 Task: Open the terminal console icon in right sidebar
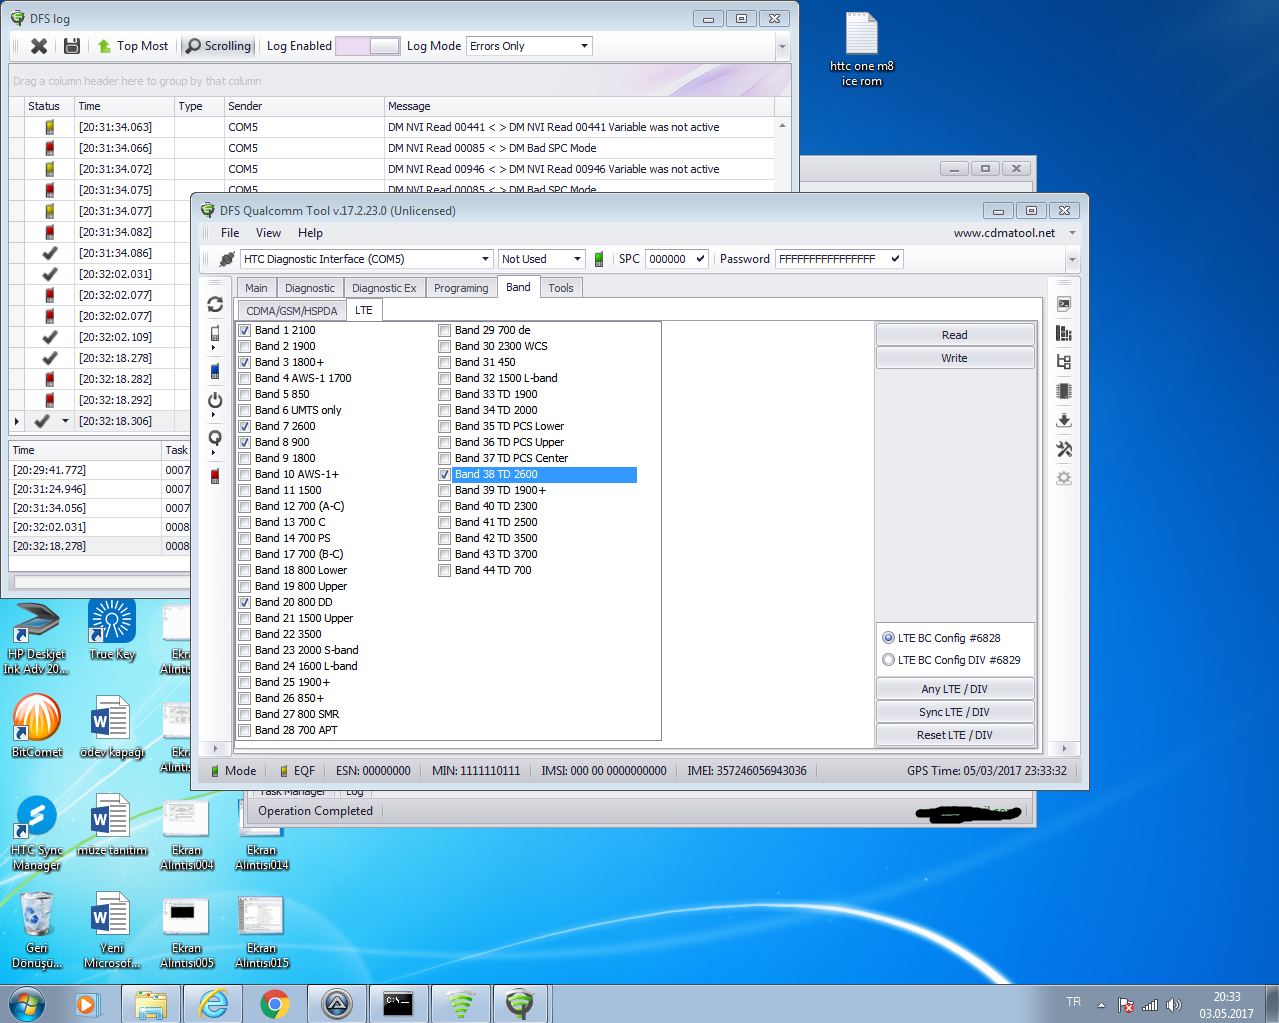[x=1064, y=304]
